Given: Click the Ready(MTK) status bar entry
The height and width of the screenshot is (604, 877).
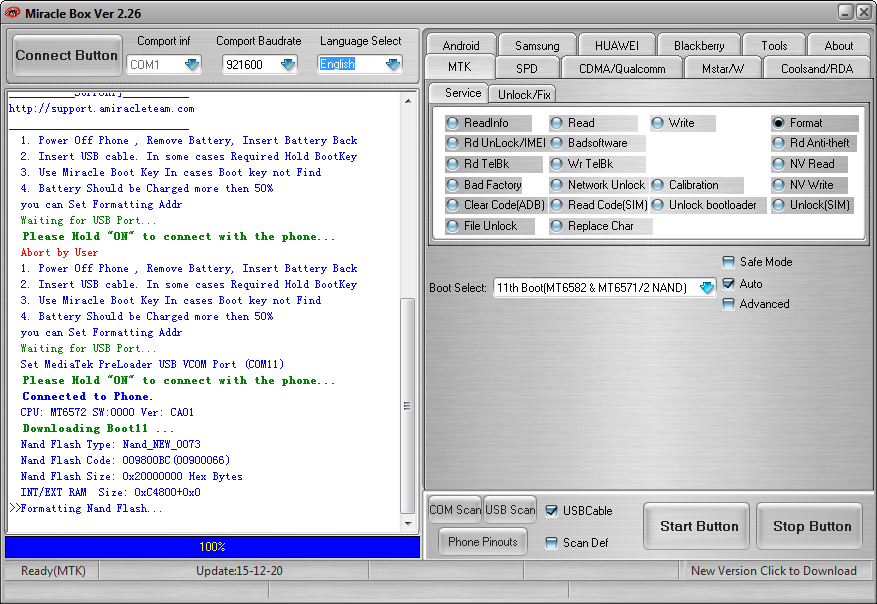Looking at the screenshot, I should coord(53,570).
